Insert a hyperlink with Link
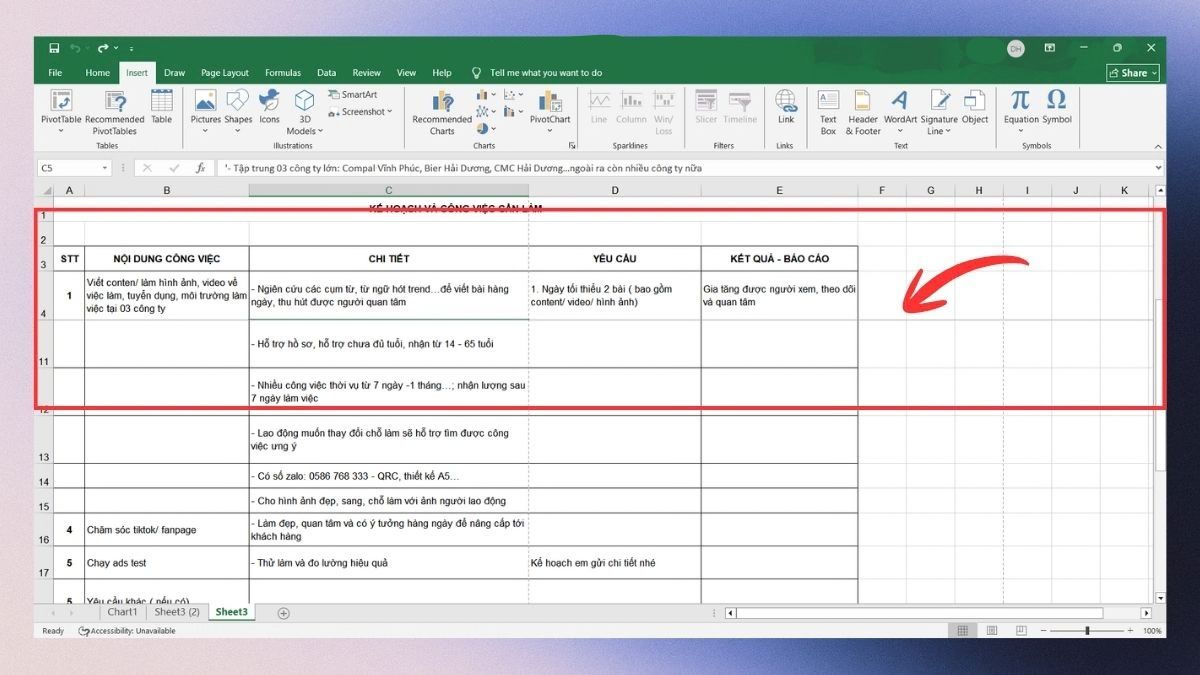Viewport: 1200px width, 675px height. point(786,106)
